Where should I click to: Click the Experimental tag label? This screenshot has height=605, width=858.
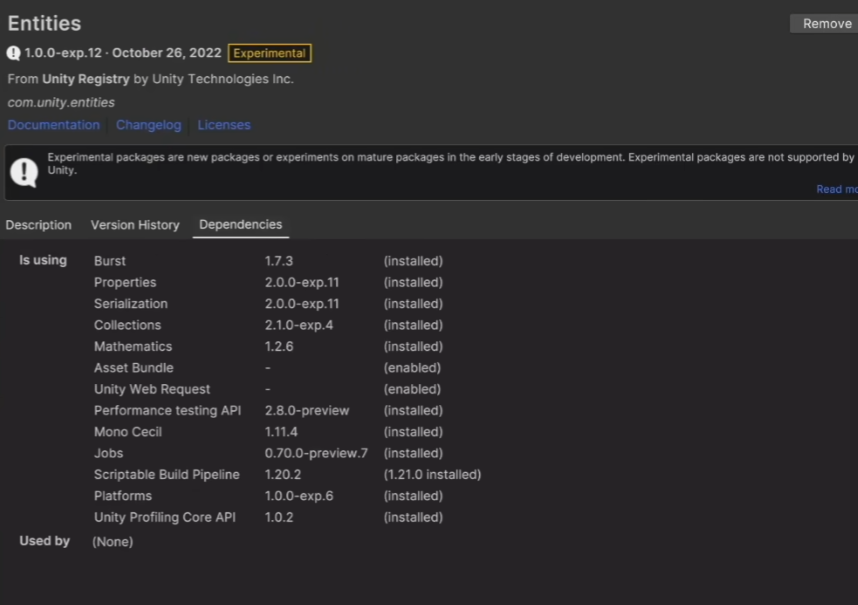point(270,53)
